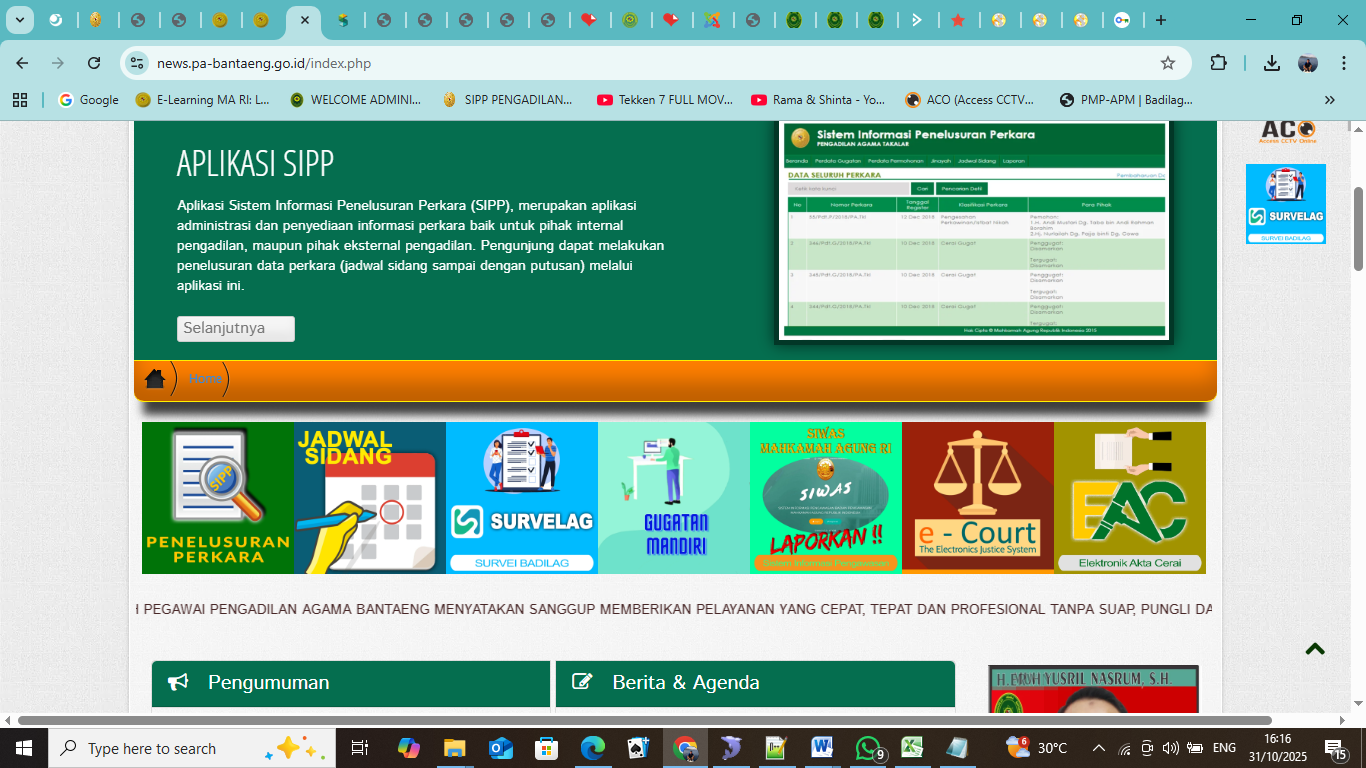The width and height of the screenshot is (1366, 768).
Task: Bookmark this page with the star icon
Action: coord(1167,63)
